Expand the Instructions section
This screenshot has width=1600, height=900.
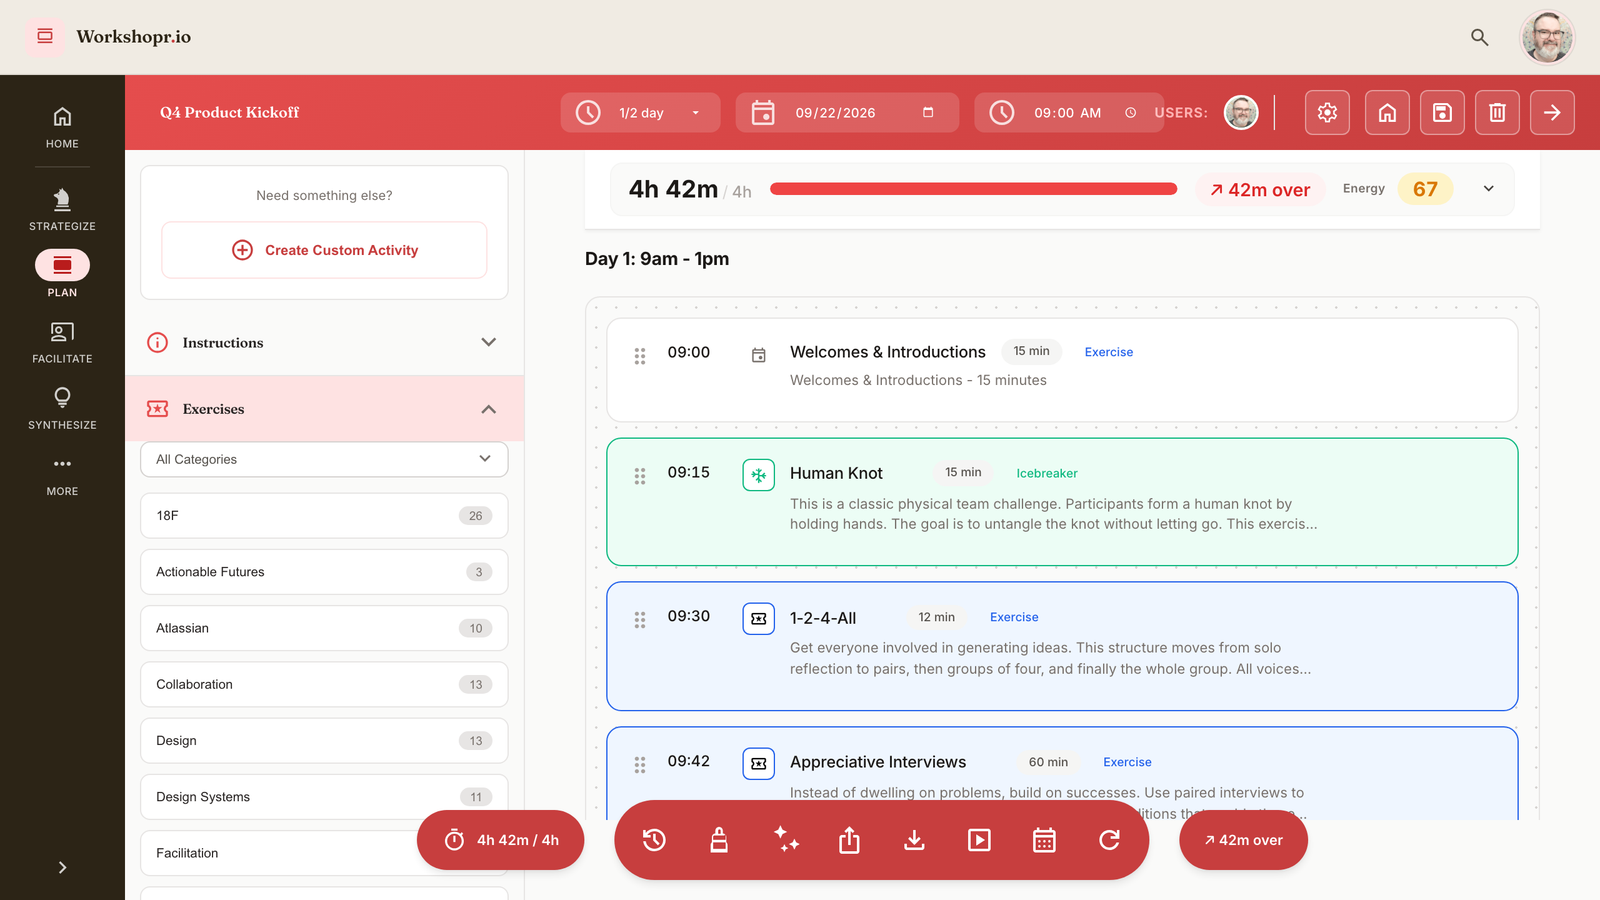click(324, 342)
